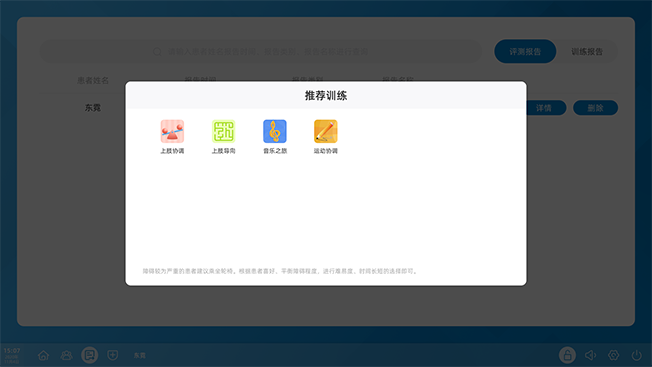This screenshot has width=652, height=367.
Task: Click the 患者姓名 column header
Action: [93, 80]
